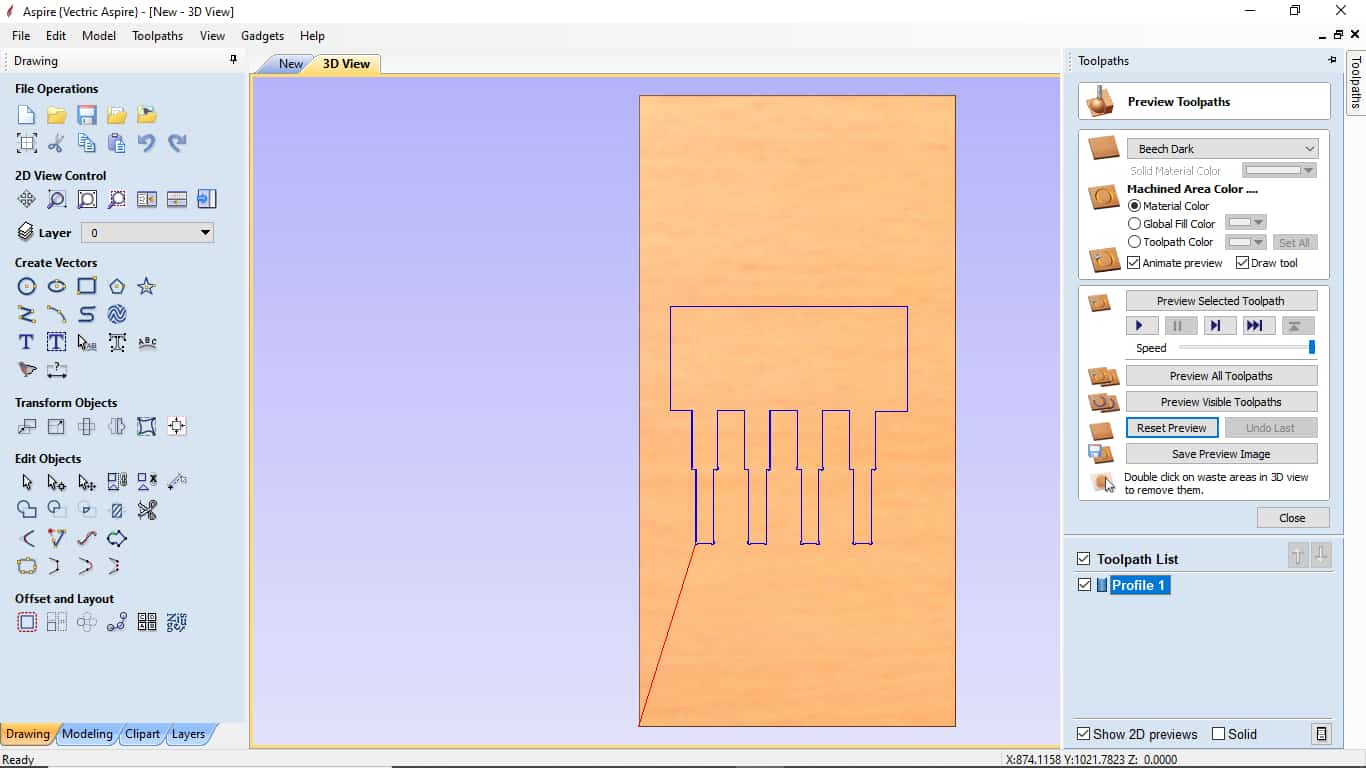Open the Layer dropdown showing 0

click(148, 233)
